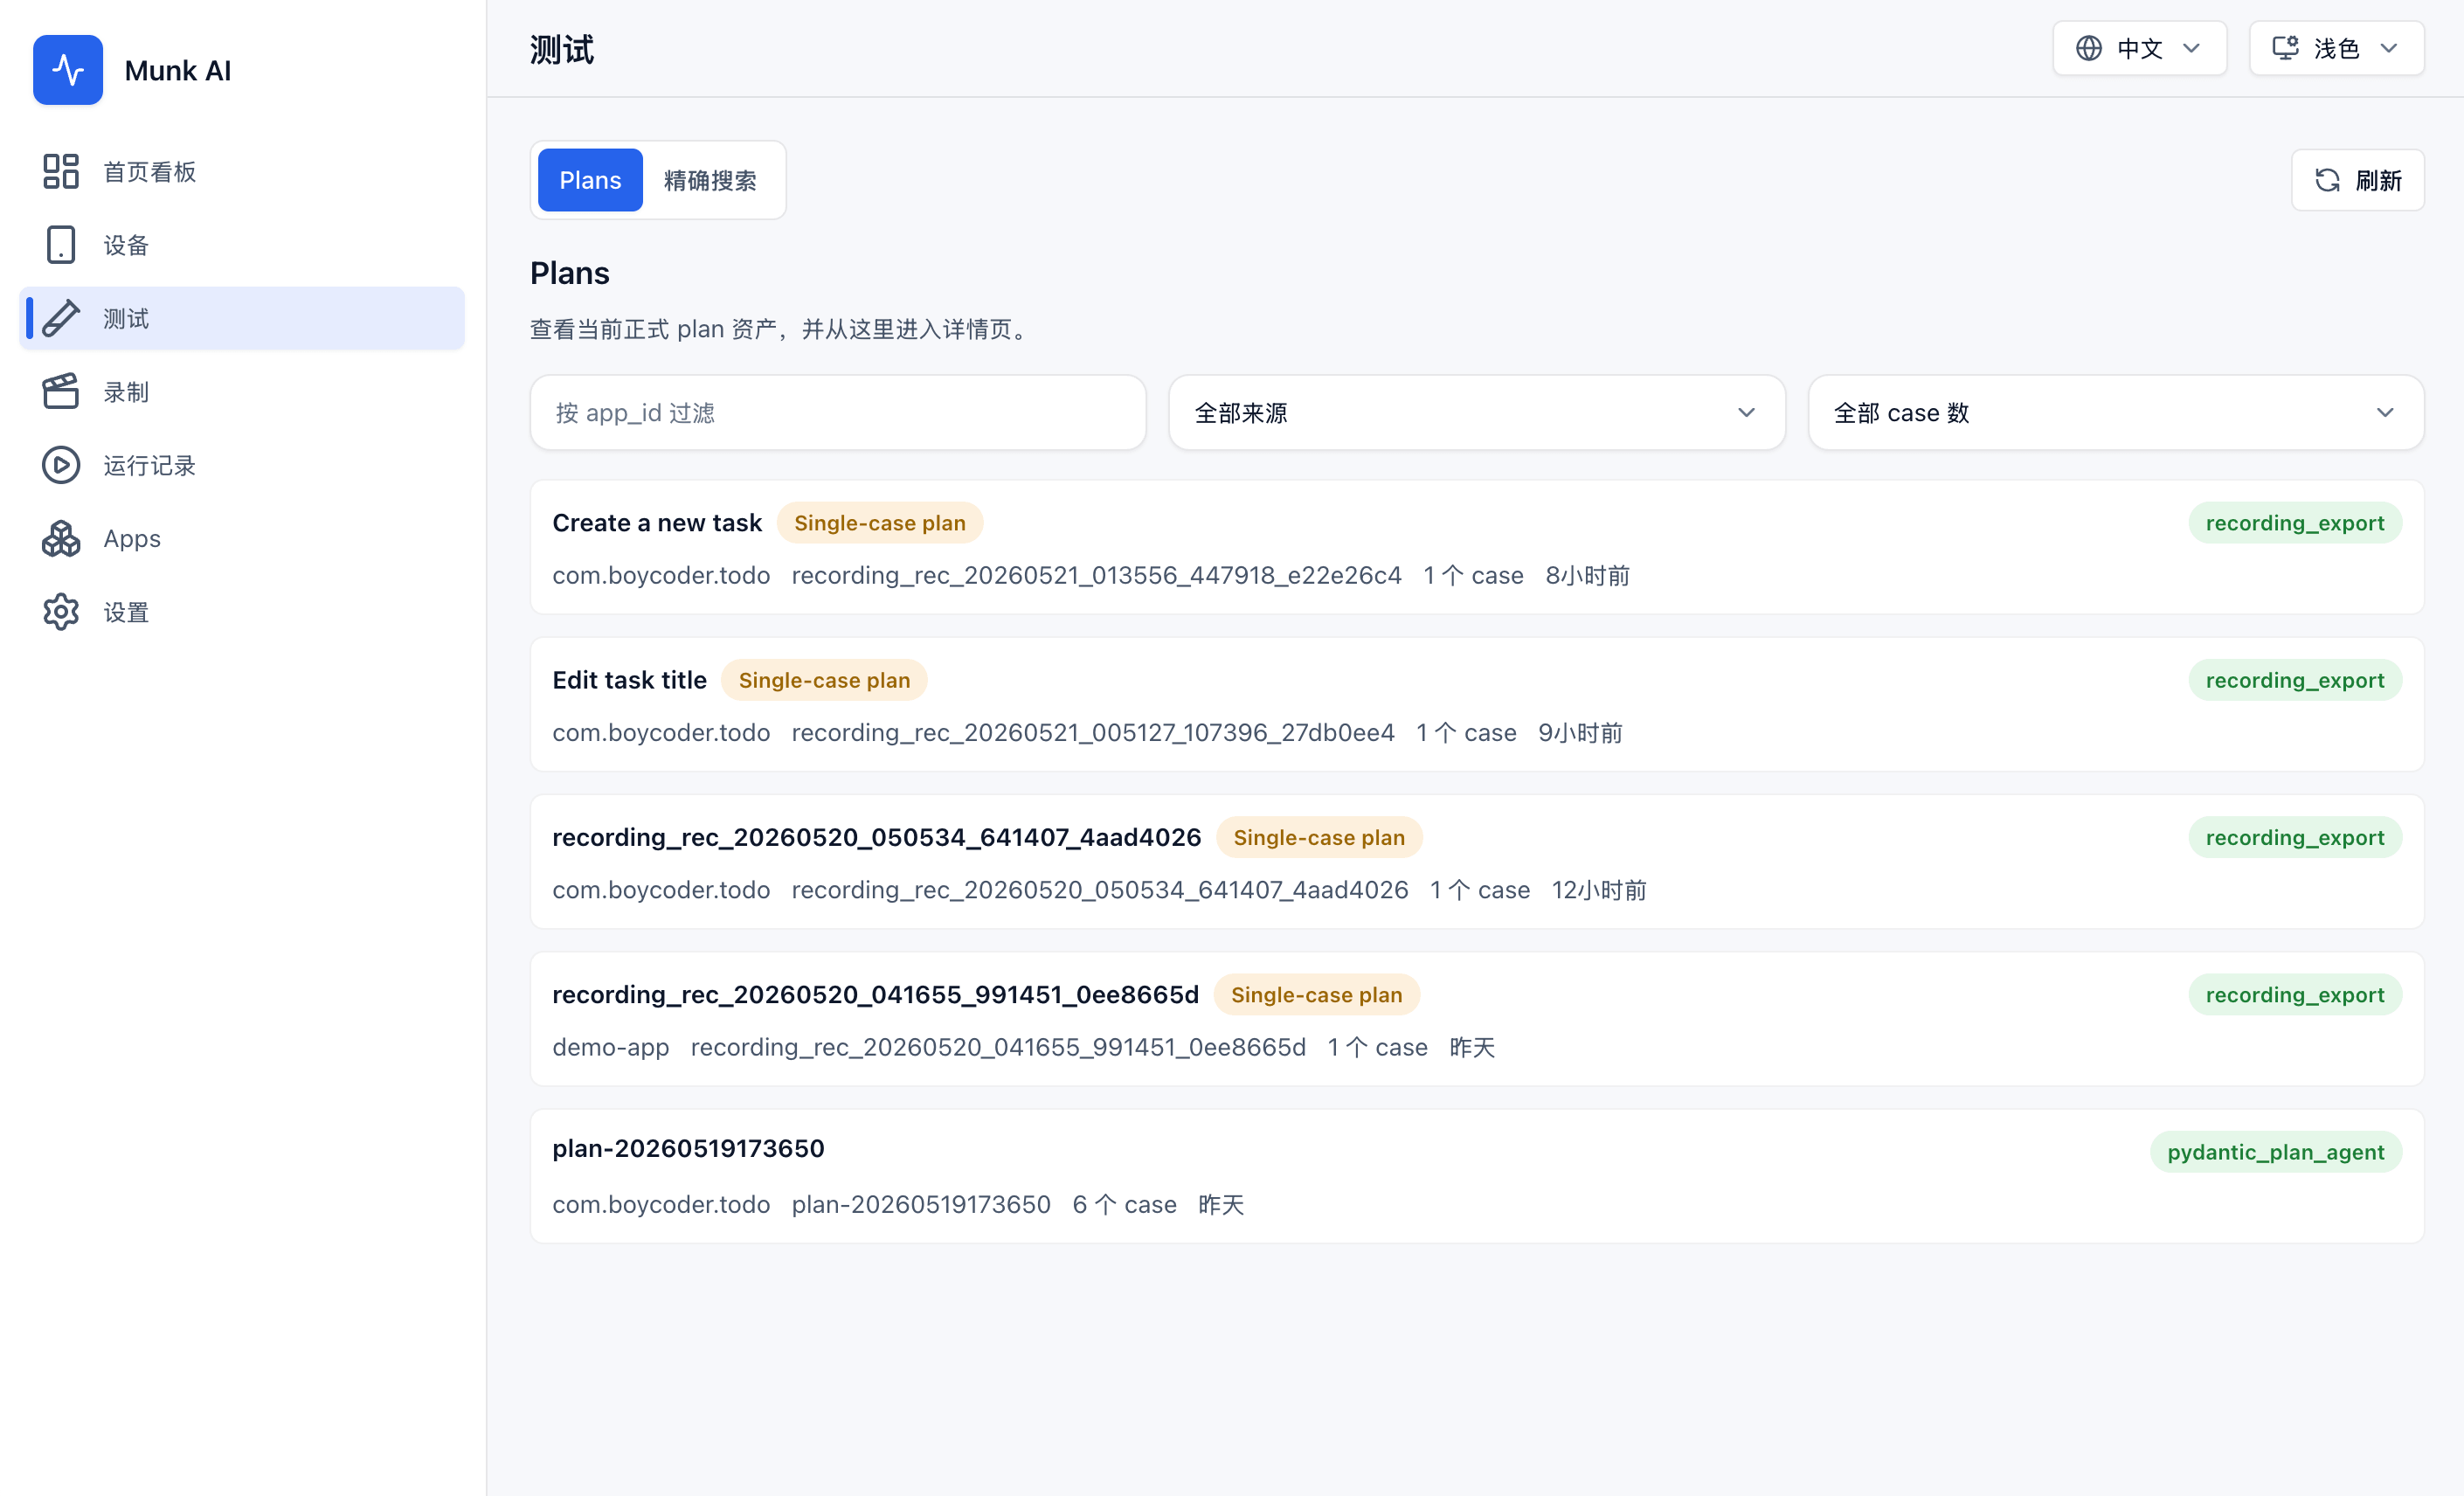Click Single-case plan badge on recording_rec_20260520_041655
Viewport: 2464px width, 1496px height.
click(x=1317, y=995)
